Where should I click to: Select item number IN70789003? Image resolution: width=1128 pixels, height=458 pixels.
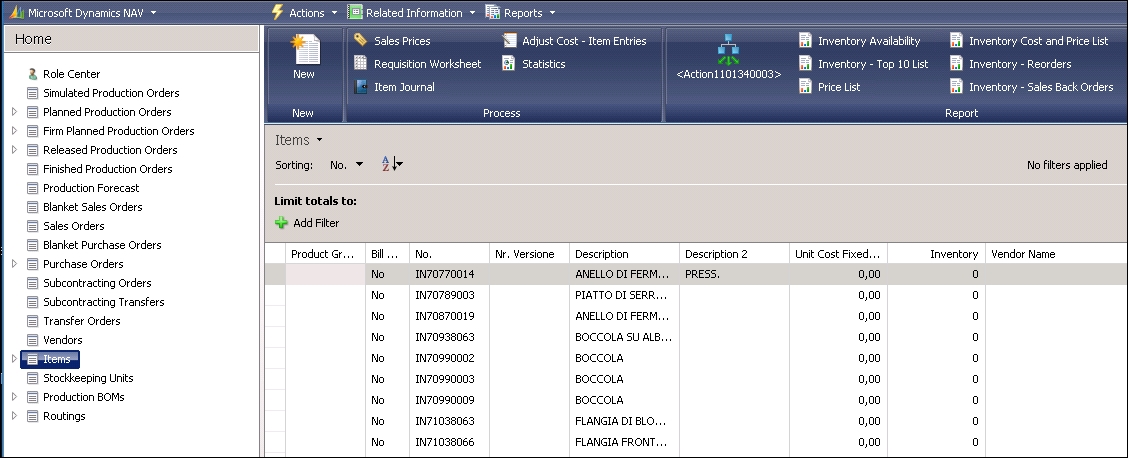point(445,295)
